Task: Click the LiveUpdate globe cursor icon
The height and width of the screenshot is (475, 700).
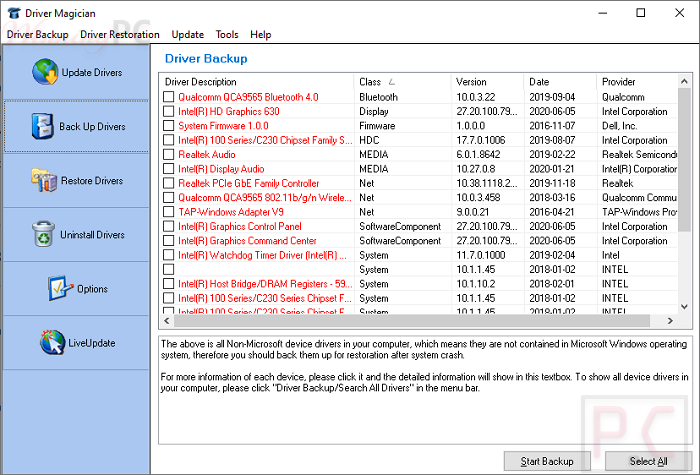Action: [x=52, y=342]
